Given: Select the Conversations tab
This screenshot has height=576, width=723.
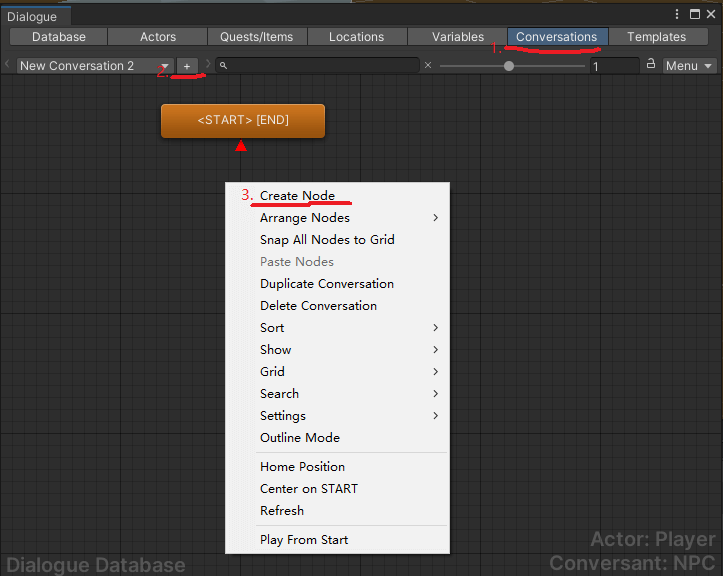Looking at the screenshot, I should point(557,37).
